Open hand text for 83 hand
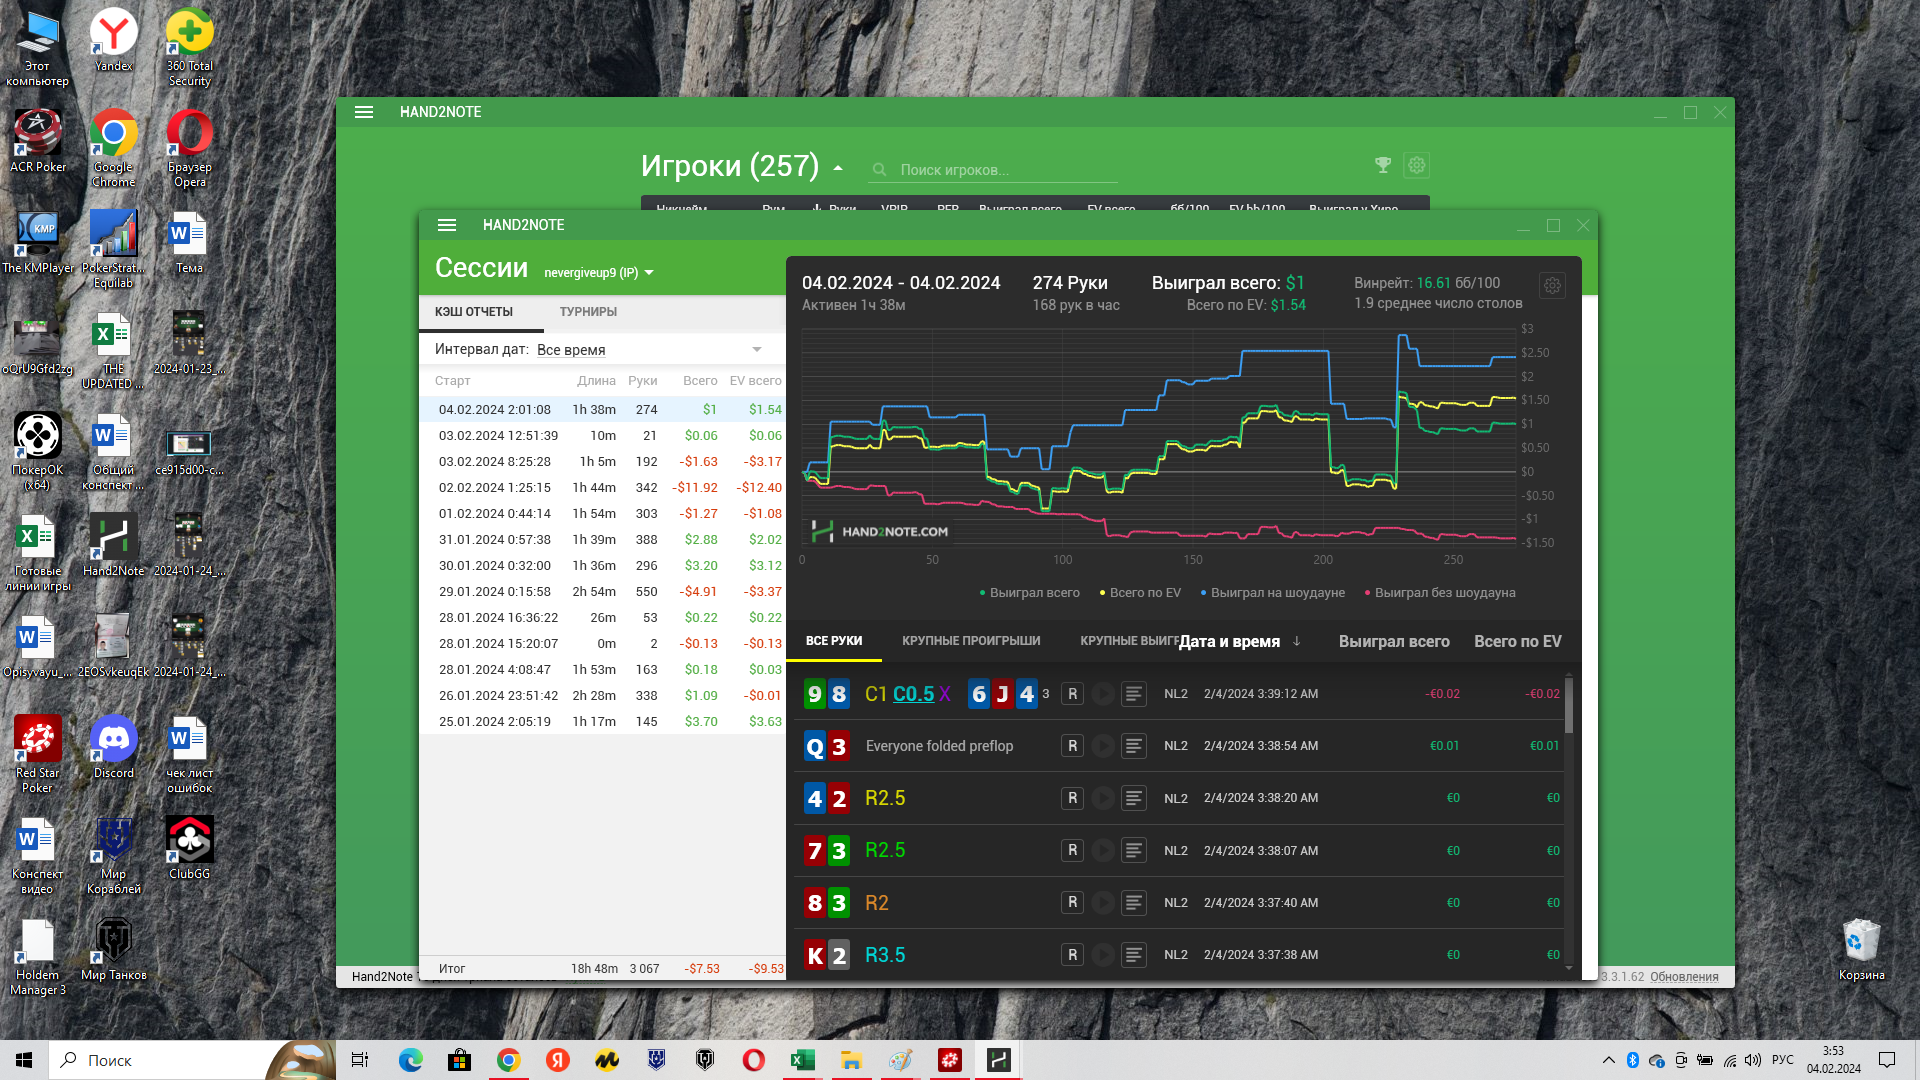 (x=1133, y=903)
